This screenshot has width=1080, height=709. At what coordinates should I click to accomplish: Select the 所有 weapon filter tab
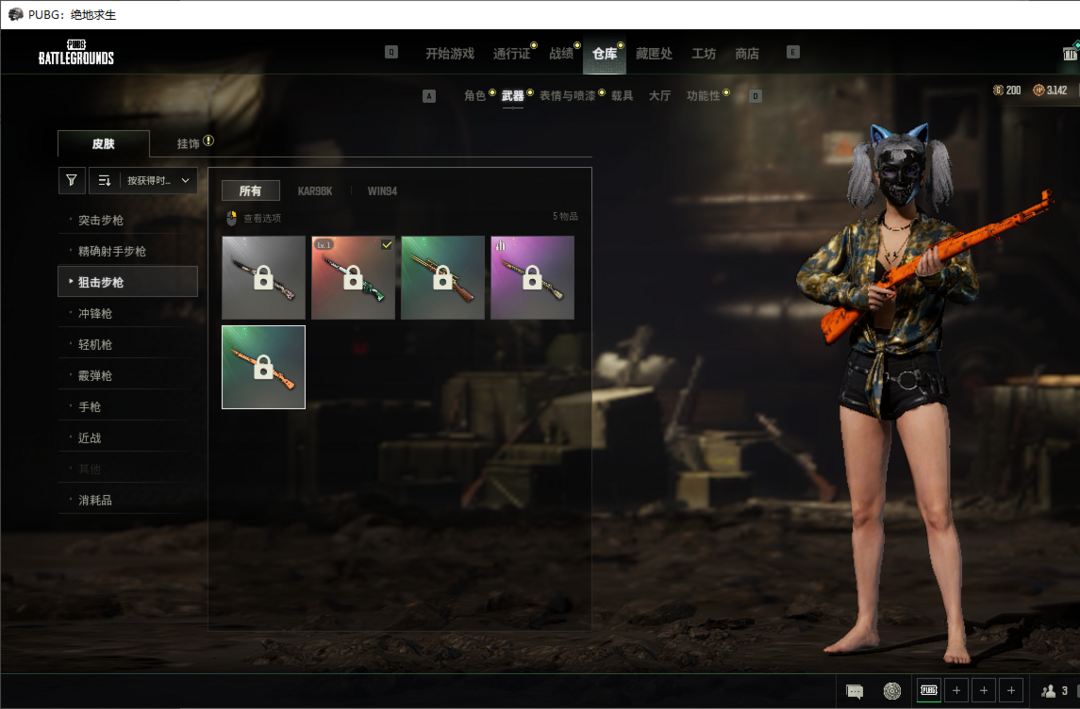[x=251, y=191]
